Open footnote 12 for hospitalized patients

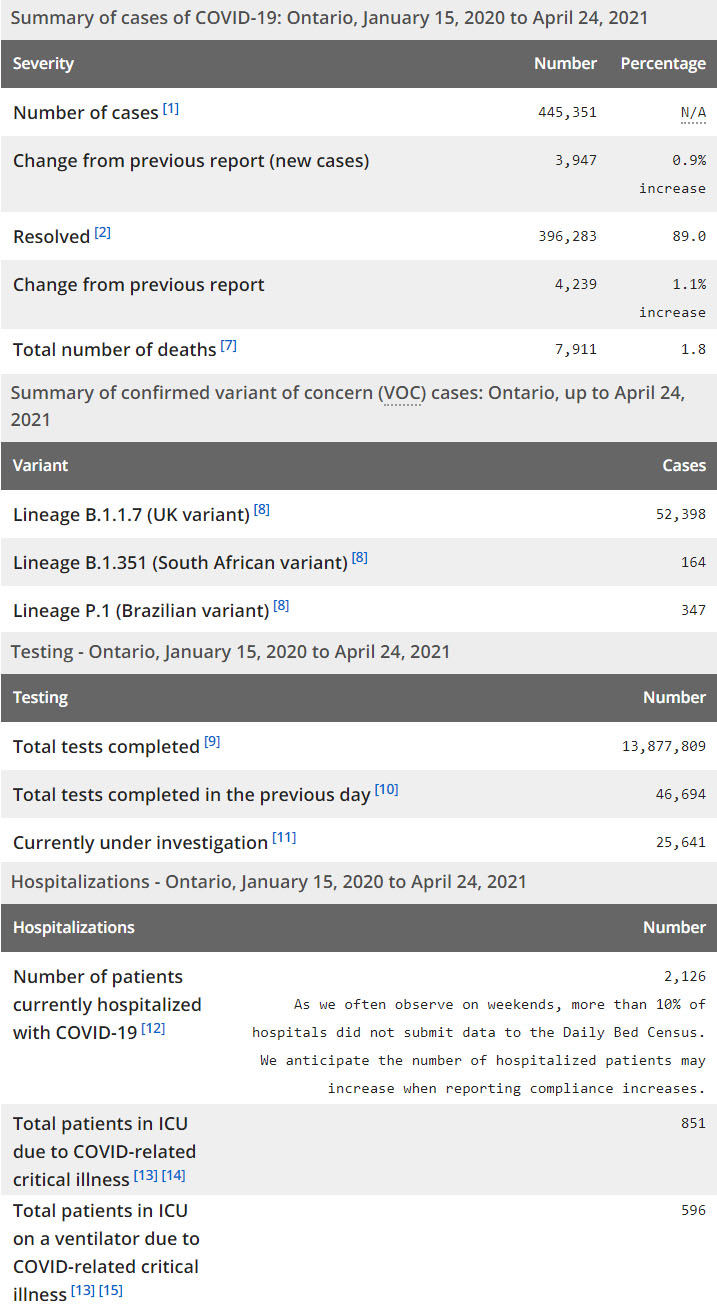click(x=153, y=1028)
